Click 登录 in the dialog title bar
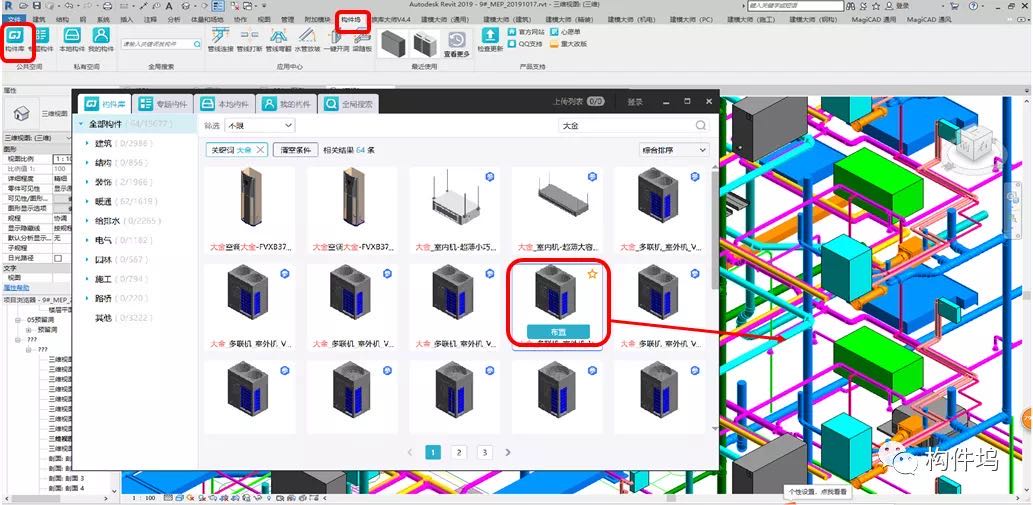This screenshot has width=1033, height=505. 634,102
